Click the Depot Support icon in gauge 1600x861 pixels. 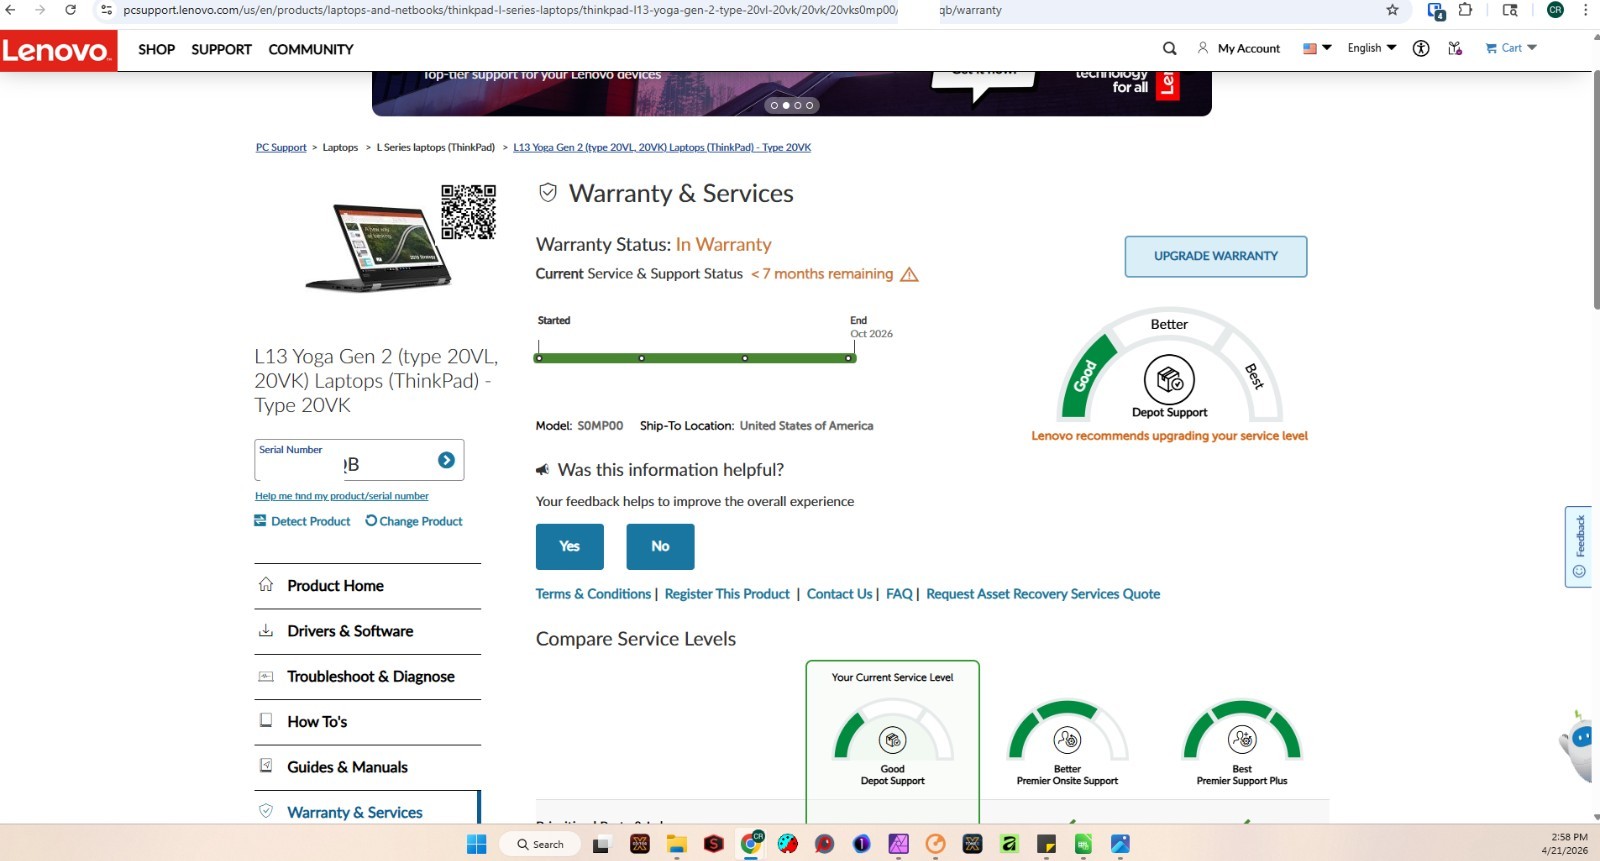pyautogui.click(x=1169, y=380)
